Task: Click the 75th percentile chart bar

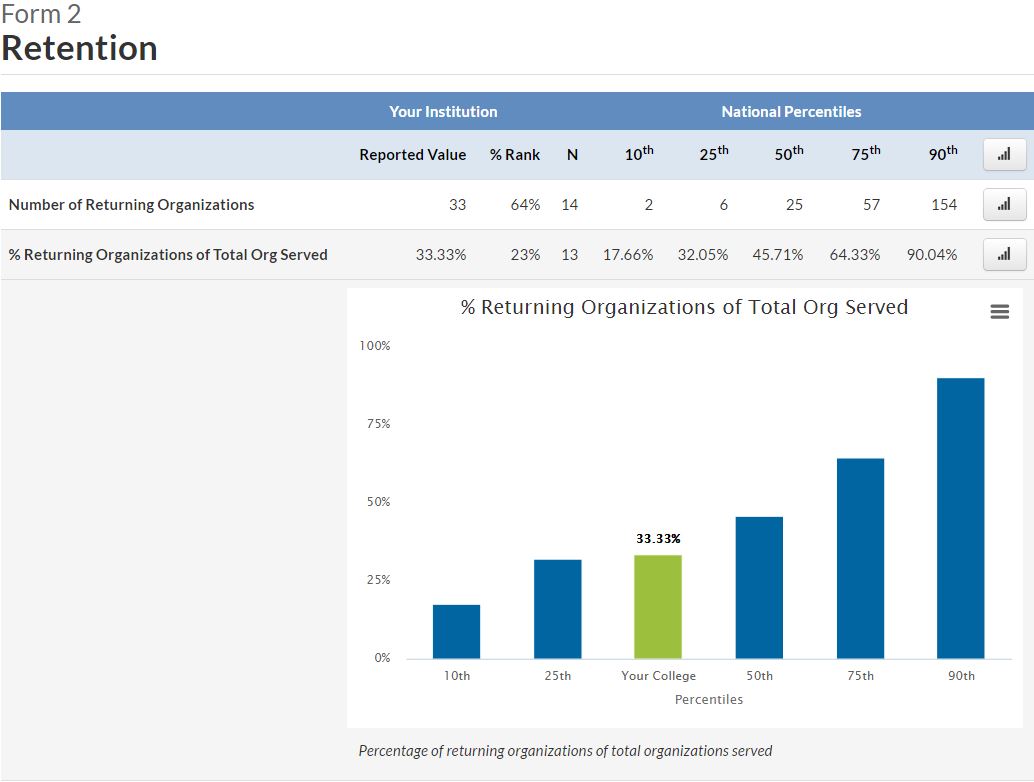Action: pyautogui.click(x=860, y=558)
